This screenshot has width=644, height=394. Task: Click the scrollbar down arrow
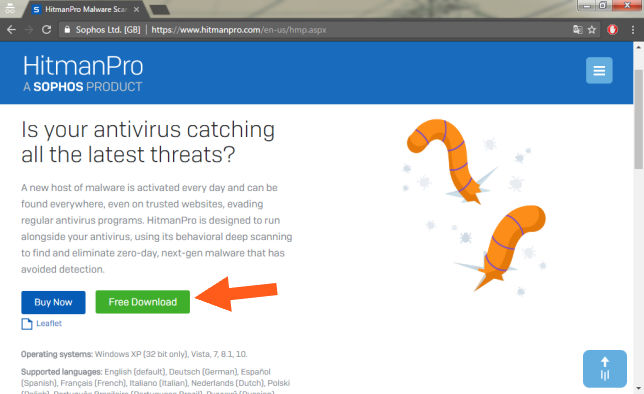638,388
